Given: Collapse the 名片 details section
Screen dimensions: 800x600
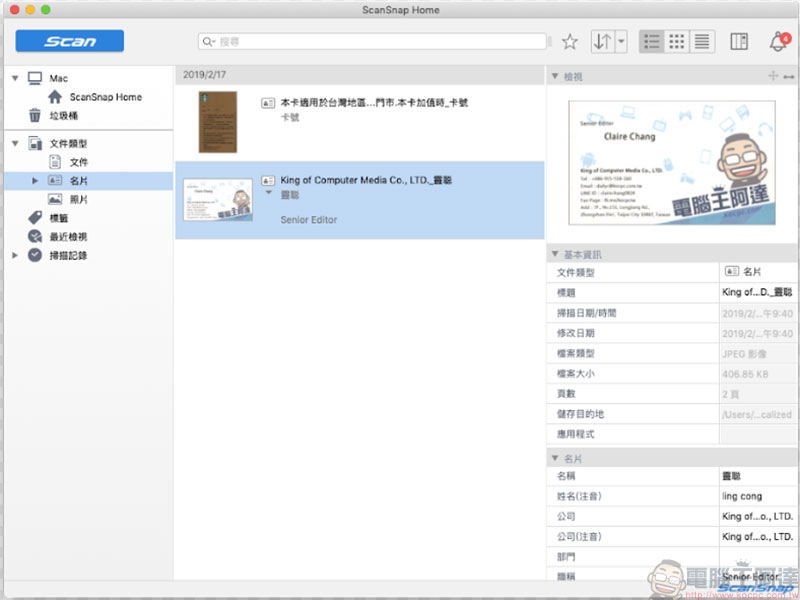Looking at the screenshot, I should pyautogui.click(x=555, y=458).
